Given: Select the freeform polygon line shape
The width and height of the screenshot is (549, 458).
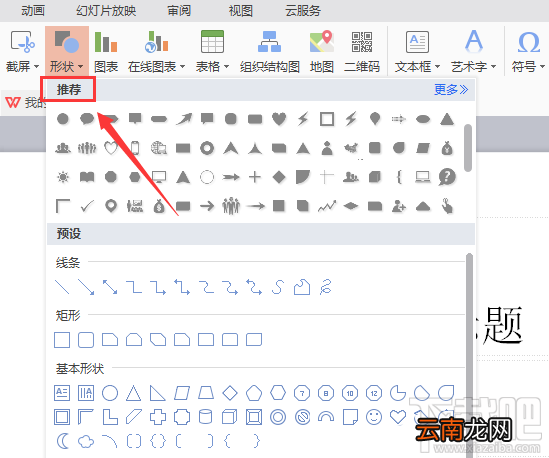Looking at the screenshot, I should 302,287.
